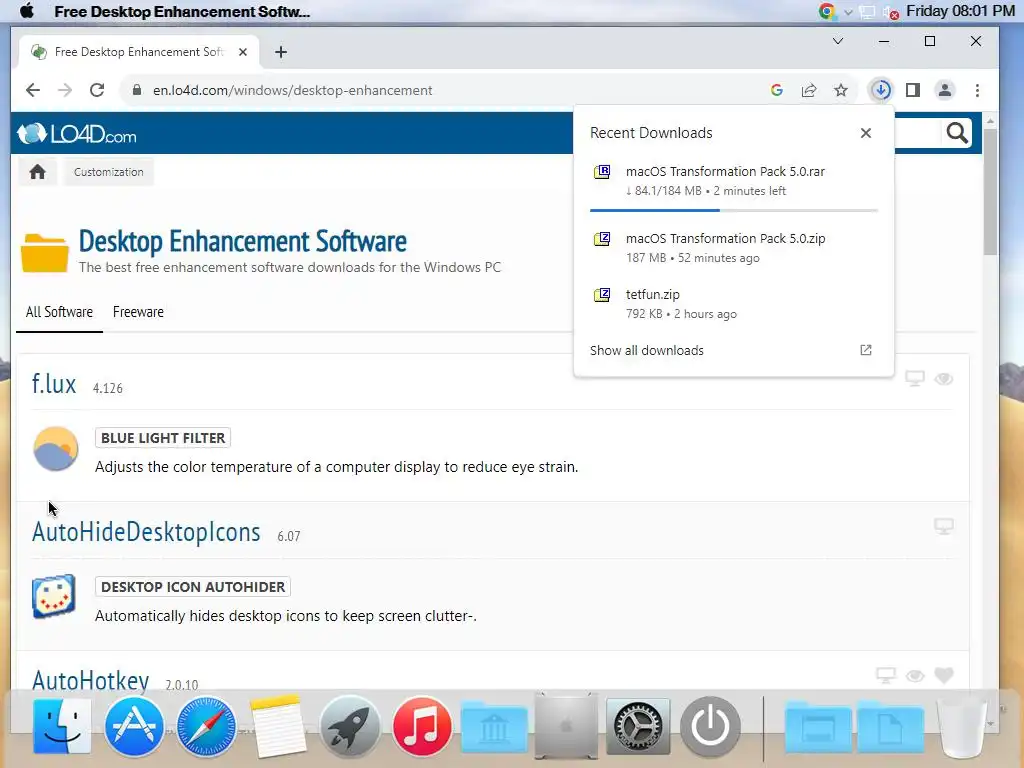Click the eye icon in f.lux row
The height and width of the screenshot is (768, 1024).
[x=944, y=379]
